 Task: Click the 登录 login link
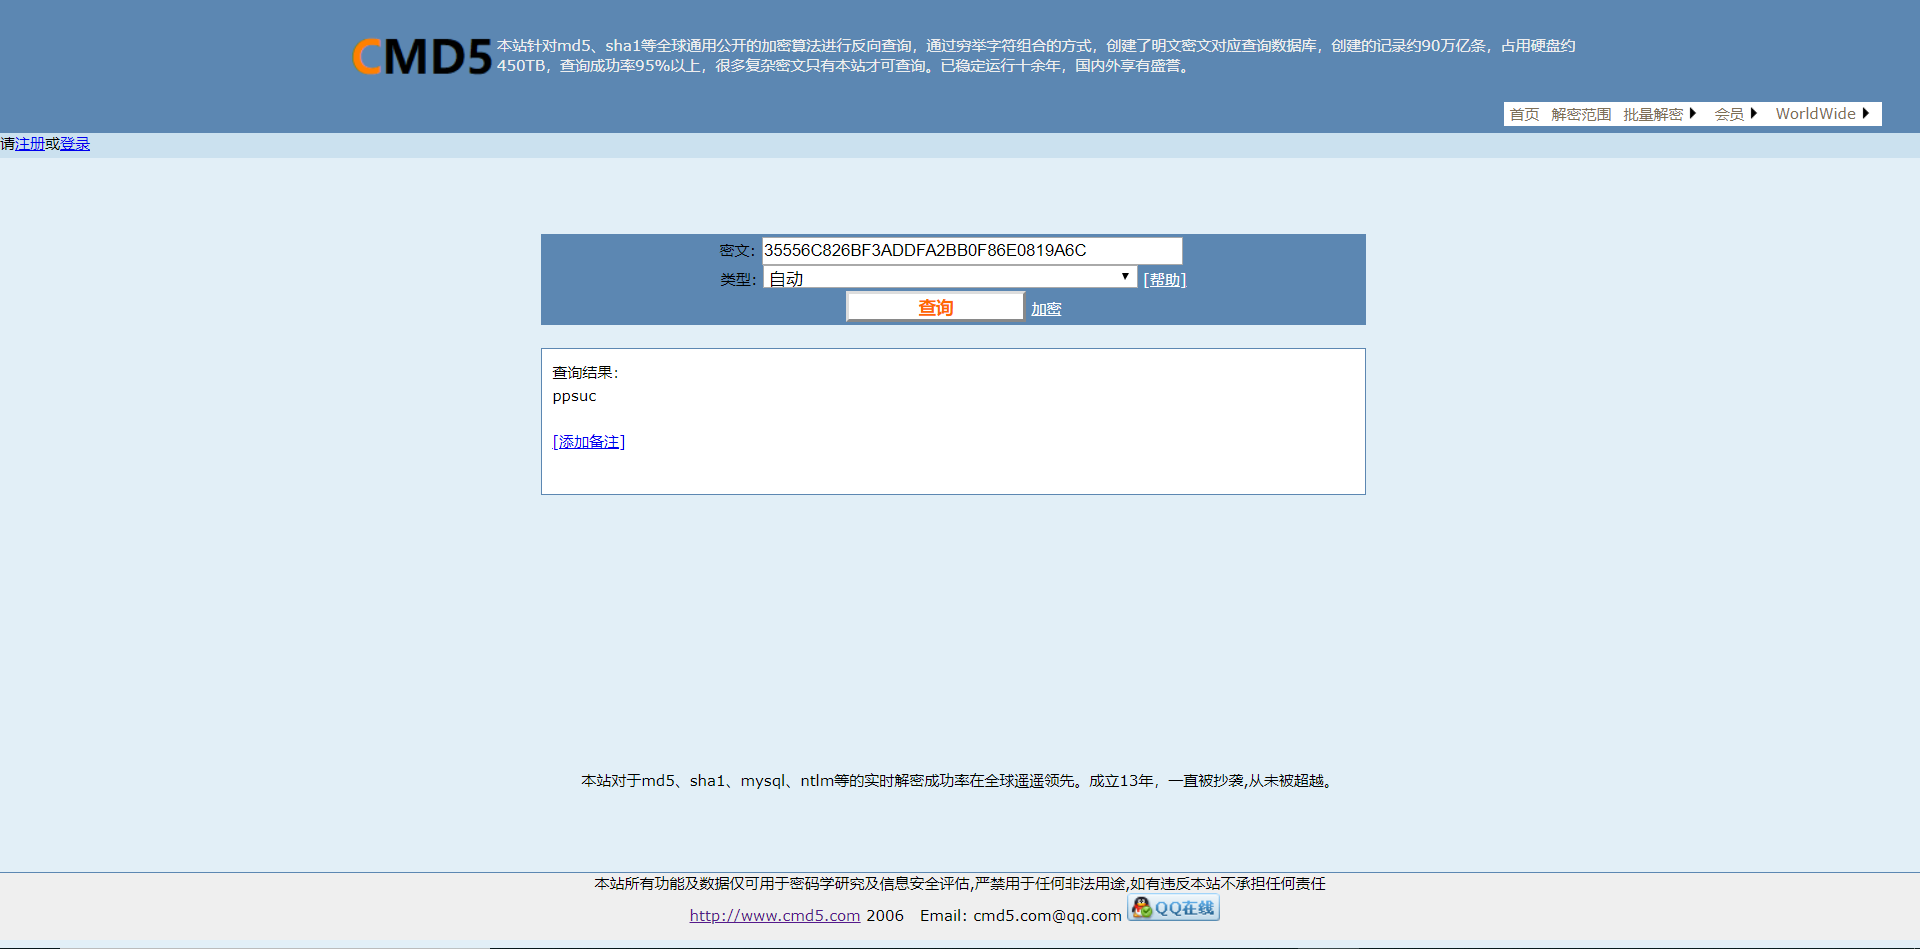pos(75,144)
